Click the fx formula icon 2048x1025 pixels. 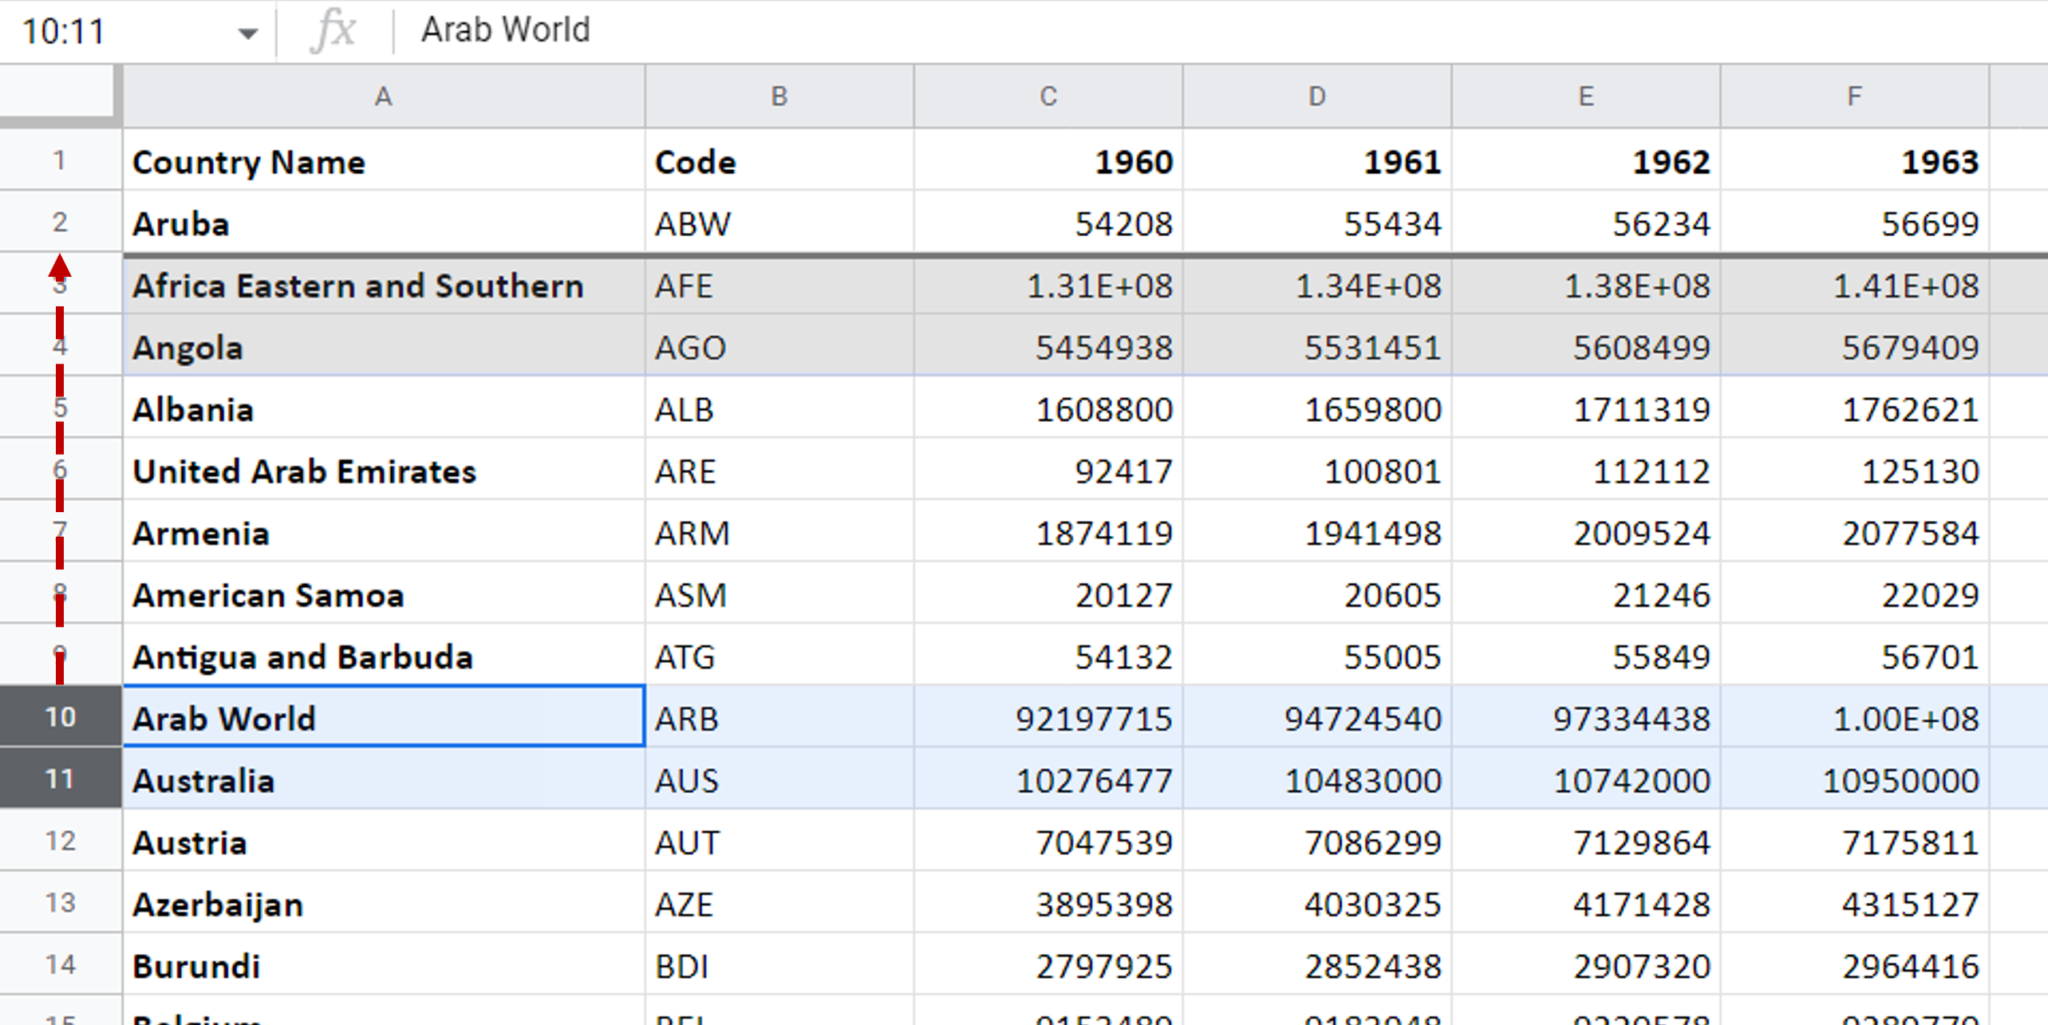[x=334, y=29]
